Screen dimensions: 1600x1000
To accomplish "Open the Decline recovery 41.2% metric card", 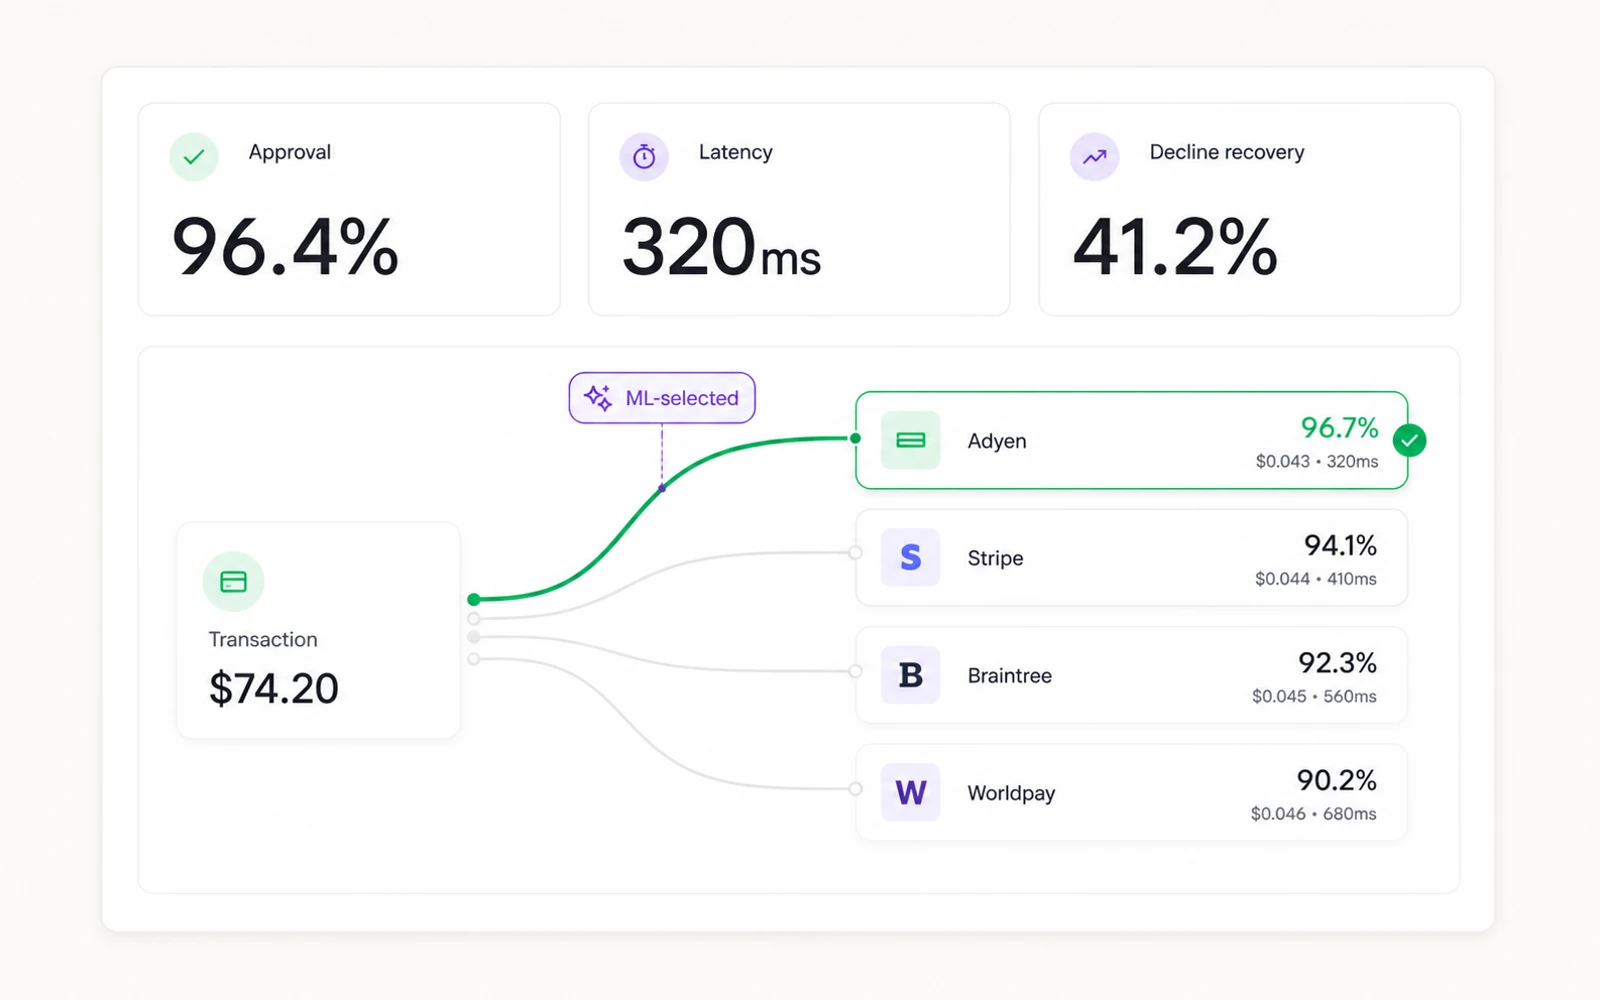I will point(1249,209).
